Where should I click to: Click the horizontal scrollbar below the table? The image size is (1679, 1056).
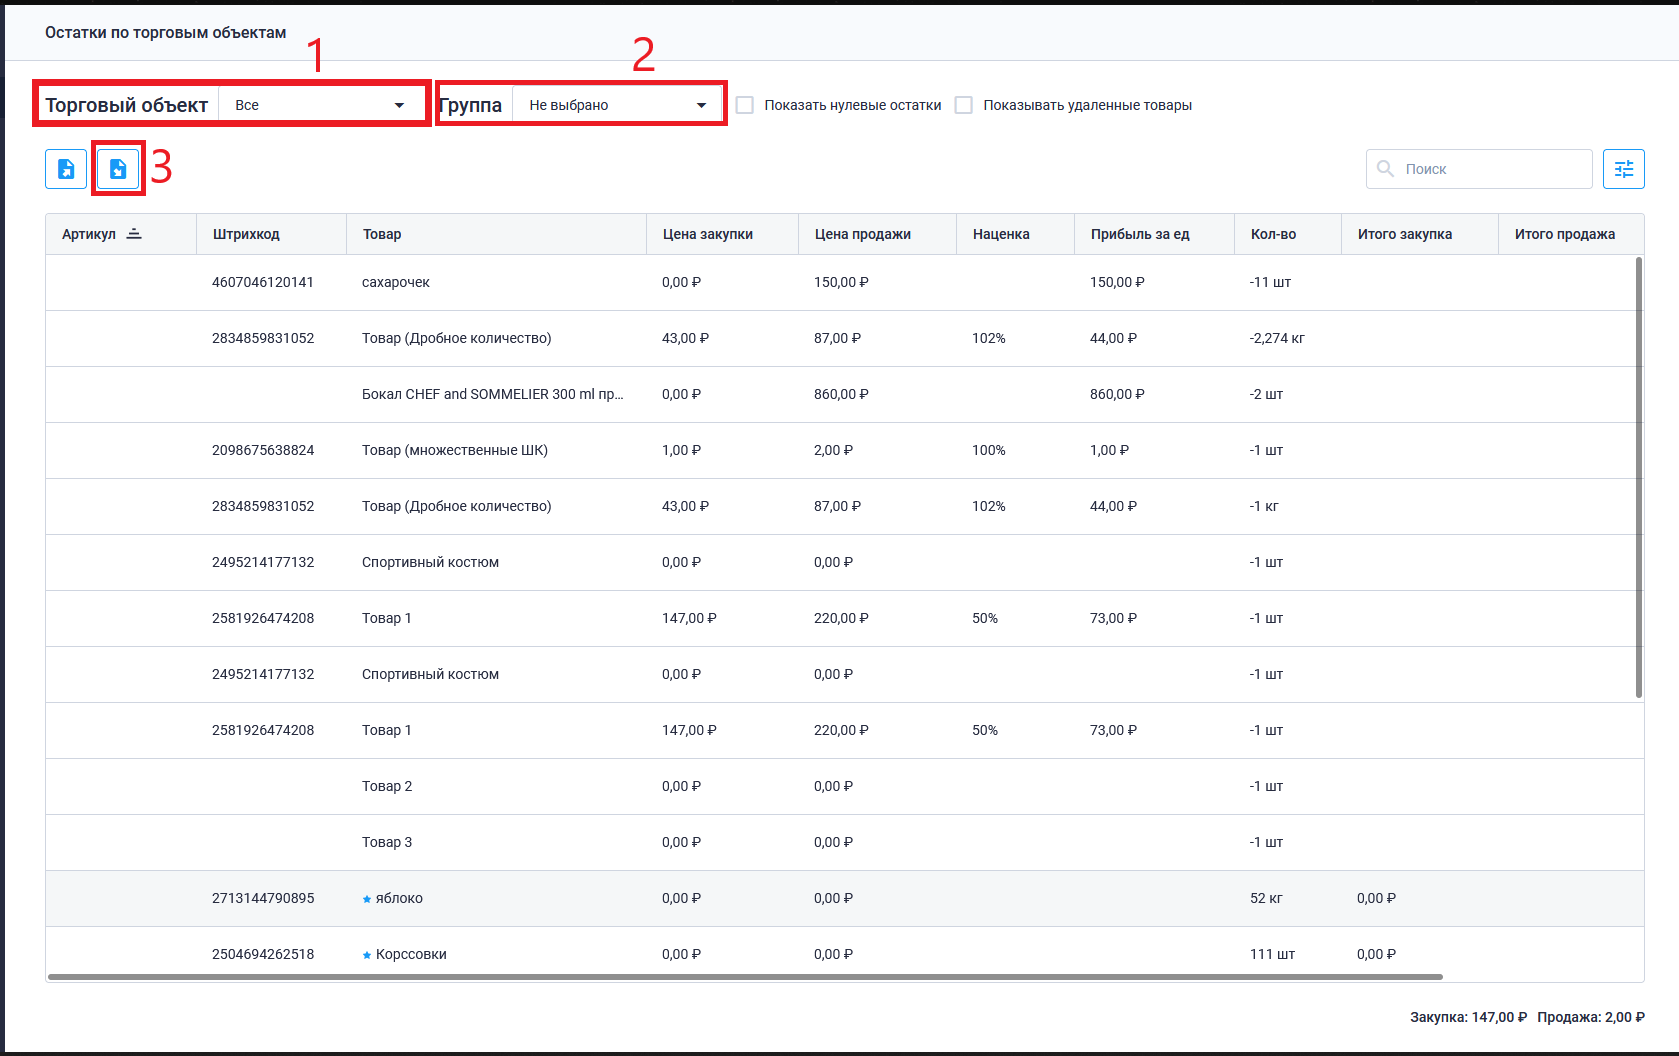745,977
